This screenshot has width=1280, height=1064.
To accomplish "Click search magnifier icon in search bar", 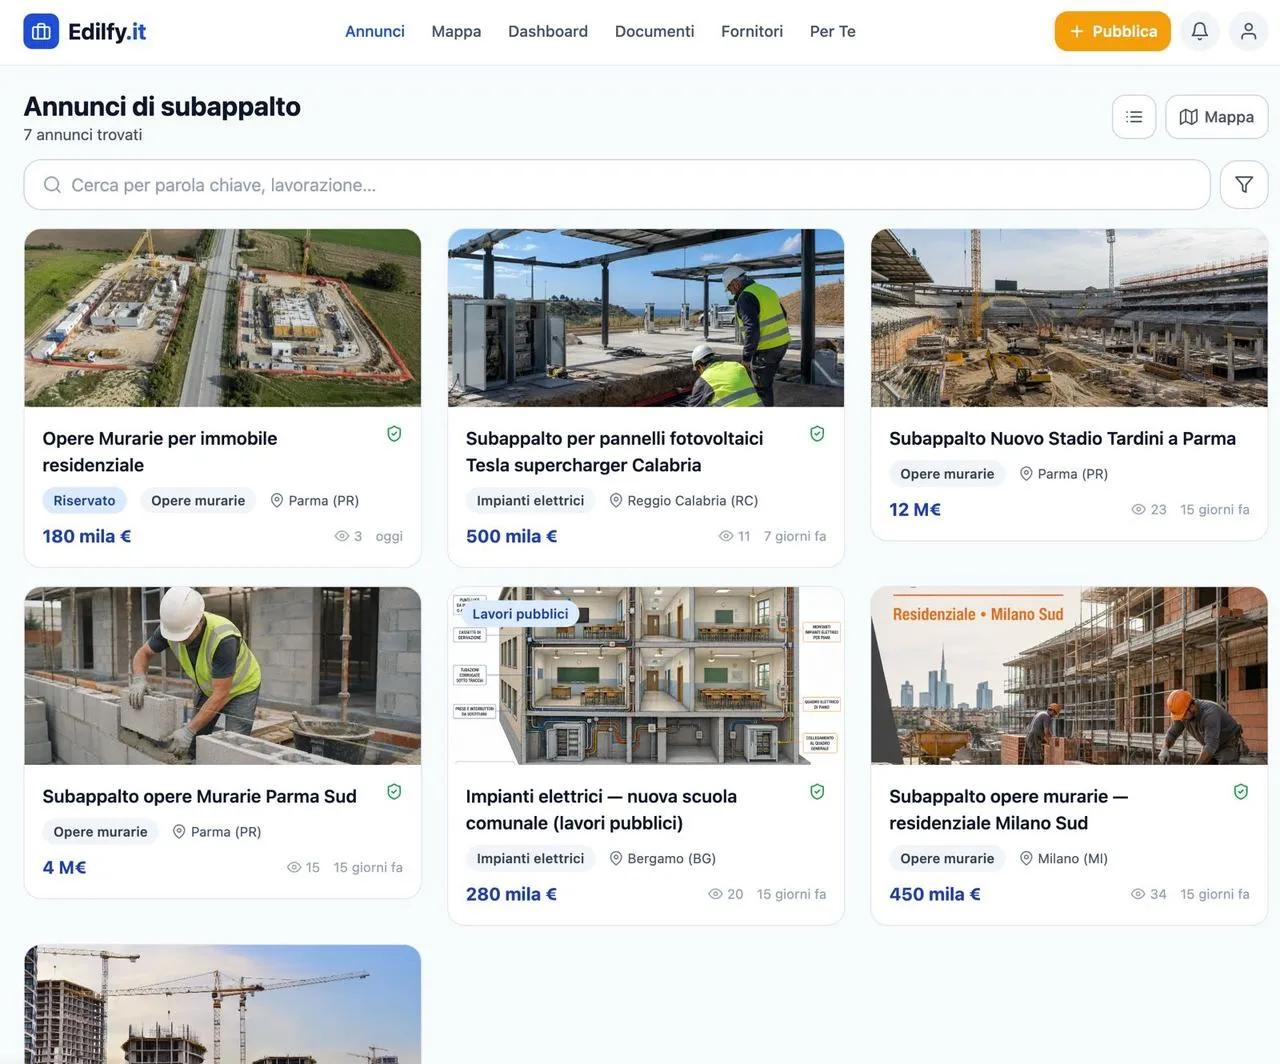I will point(52,185).
